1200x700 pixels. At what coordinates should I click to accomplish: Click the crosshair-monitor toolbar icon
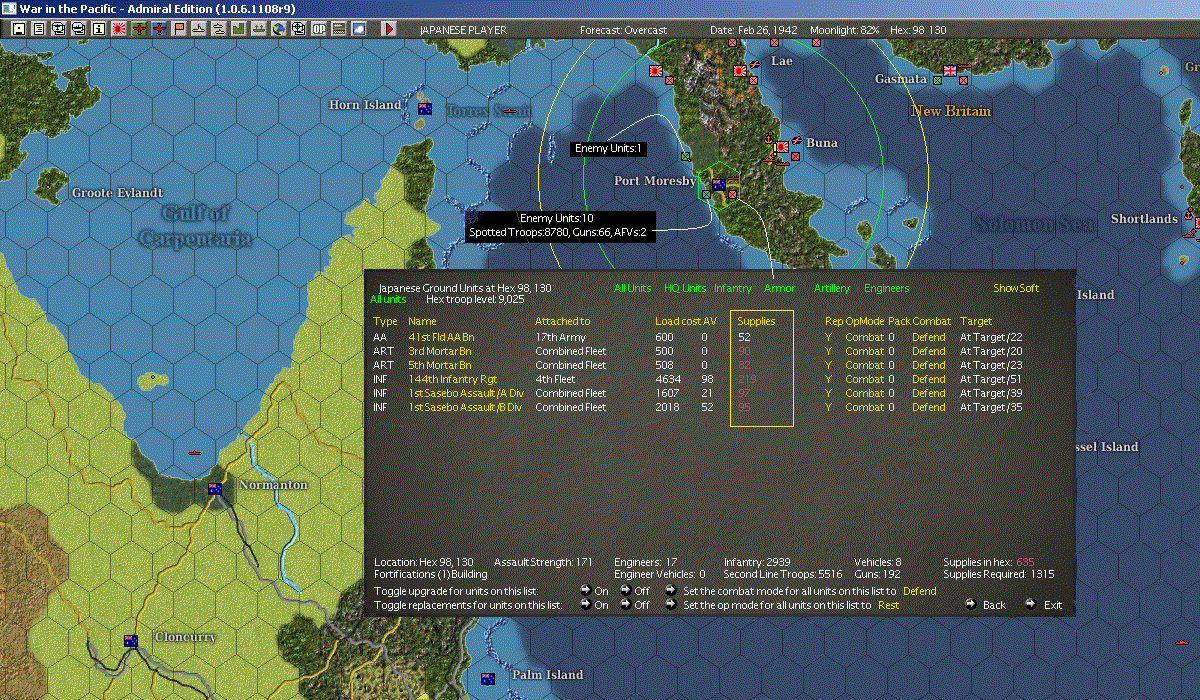pos(298,29)
